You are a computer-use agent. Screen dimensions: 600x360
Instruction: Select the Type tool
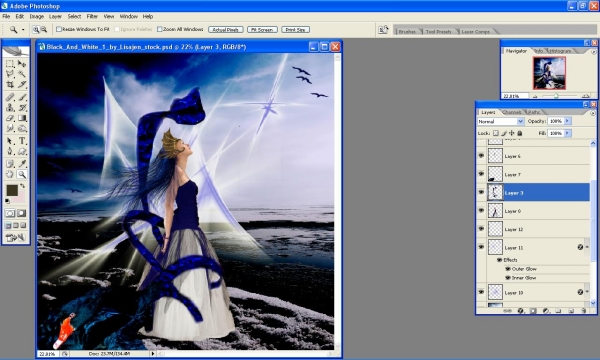pos(22,141)
